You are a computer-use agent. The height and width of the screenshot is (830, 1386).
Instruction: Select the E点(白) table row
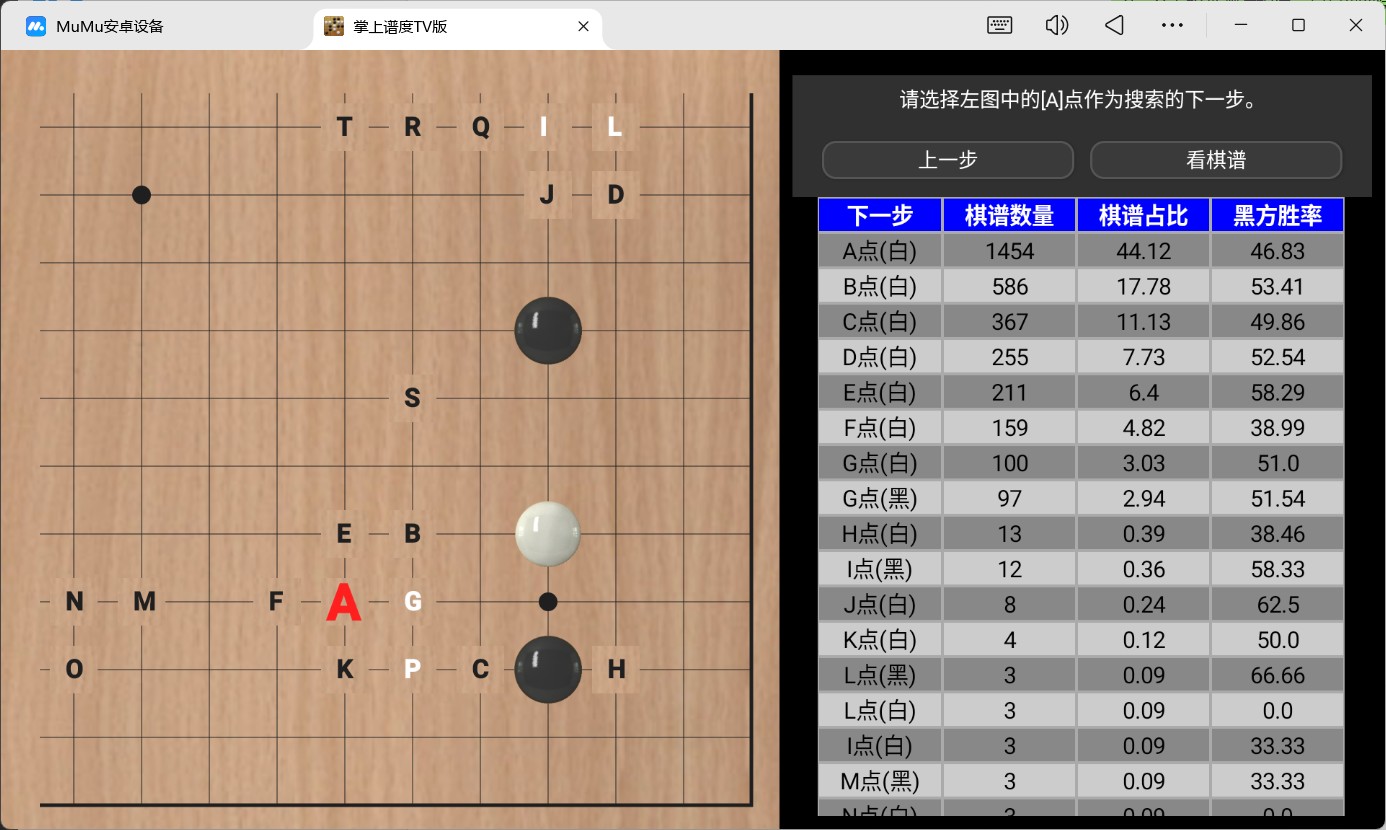(879, 393)
